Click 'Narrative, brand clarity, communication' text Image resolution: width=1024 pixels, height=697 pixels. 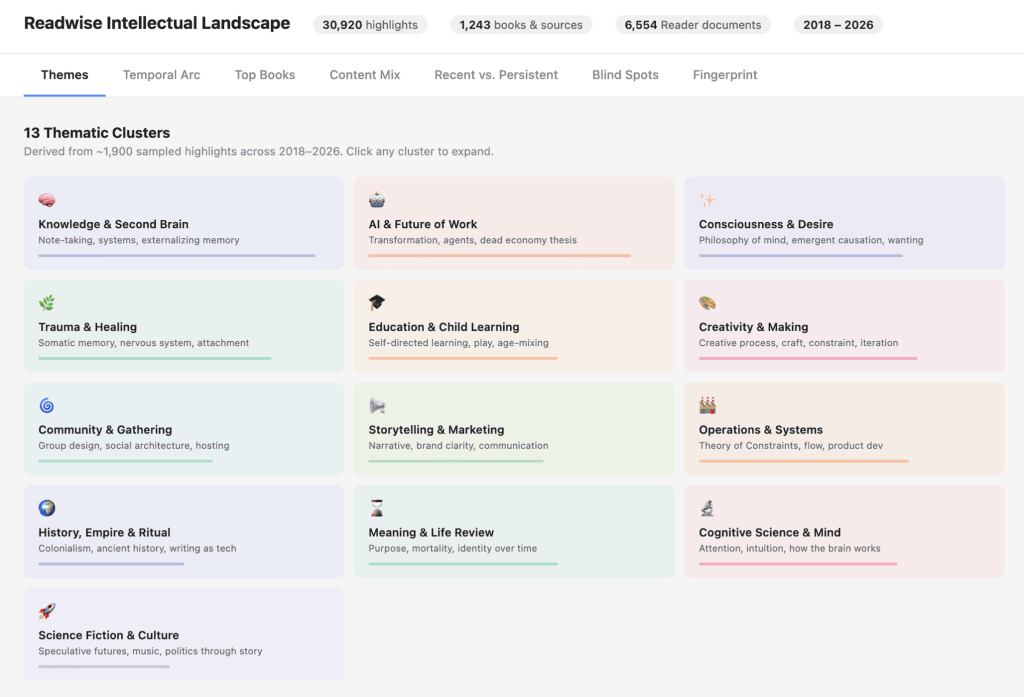coord(458,446)
